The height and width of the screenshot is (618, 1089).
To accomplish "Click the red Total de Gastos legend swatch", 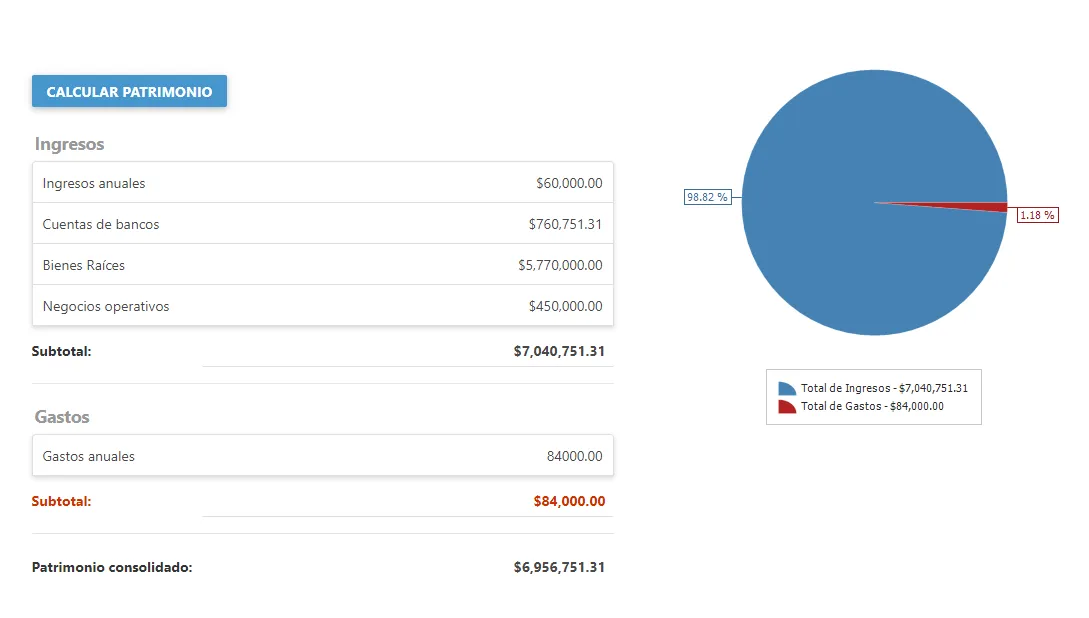I will pyautogui.click(x=786, y=405).
